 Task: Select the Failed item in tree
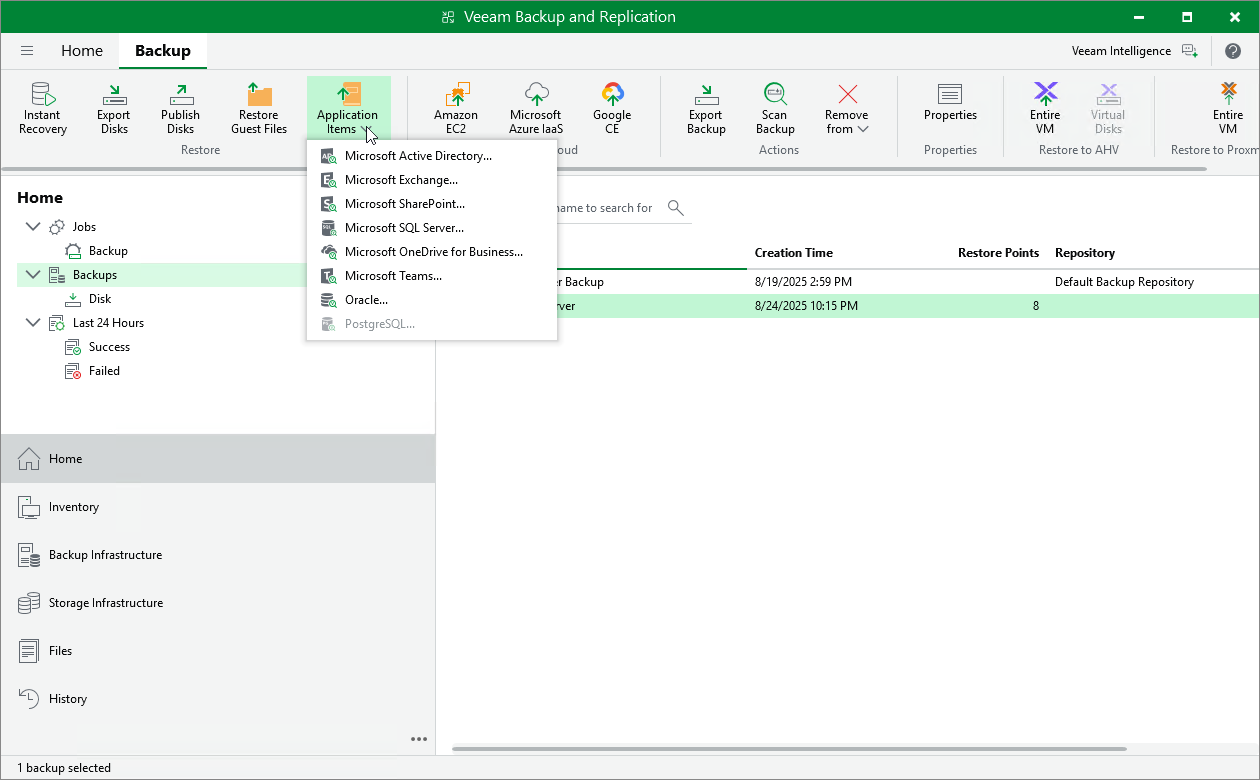point(104,371)
